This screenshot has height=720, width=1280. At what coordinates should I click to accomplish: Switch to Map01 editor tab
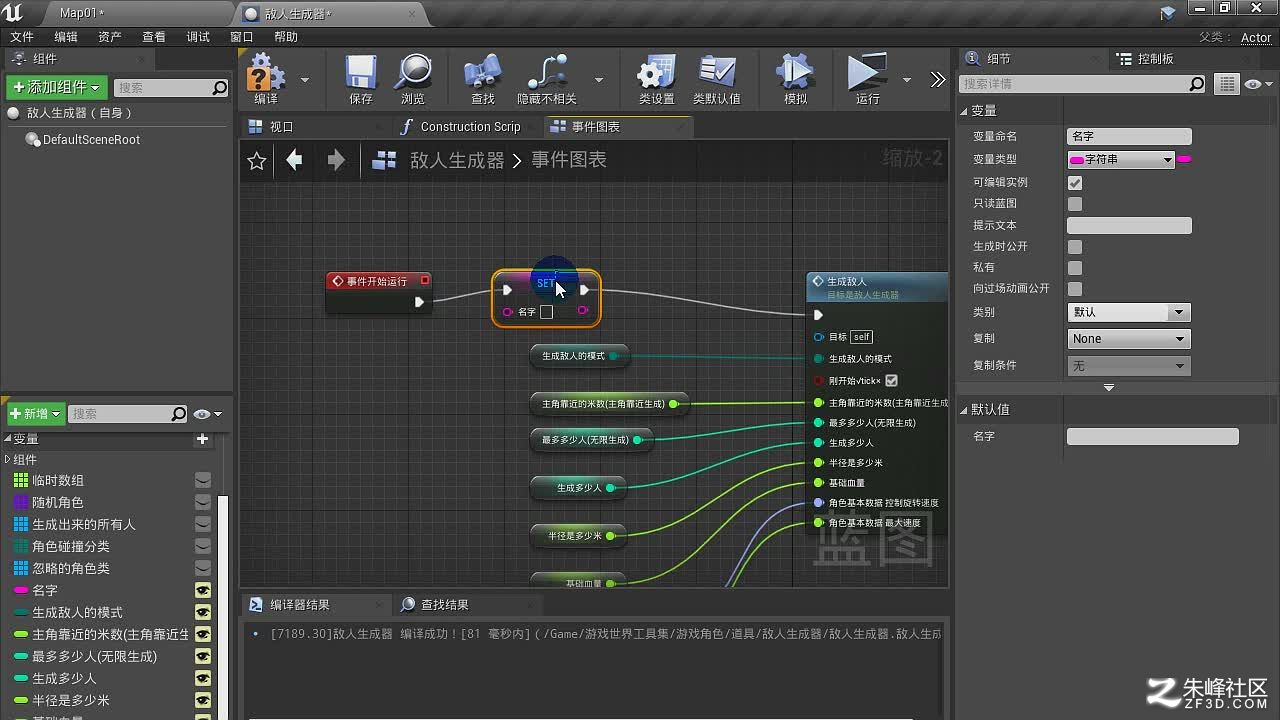point(82,13)
